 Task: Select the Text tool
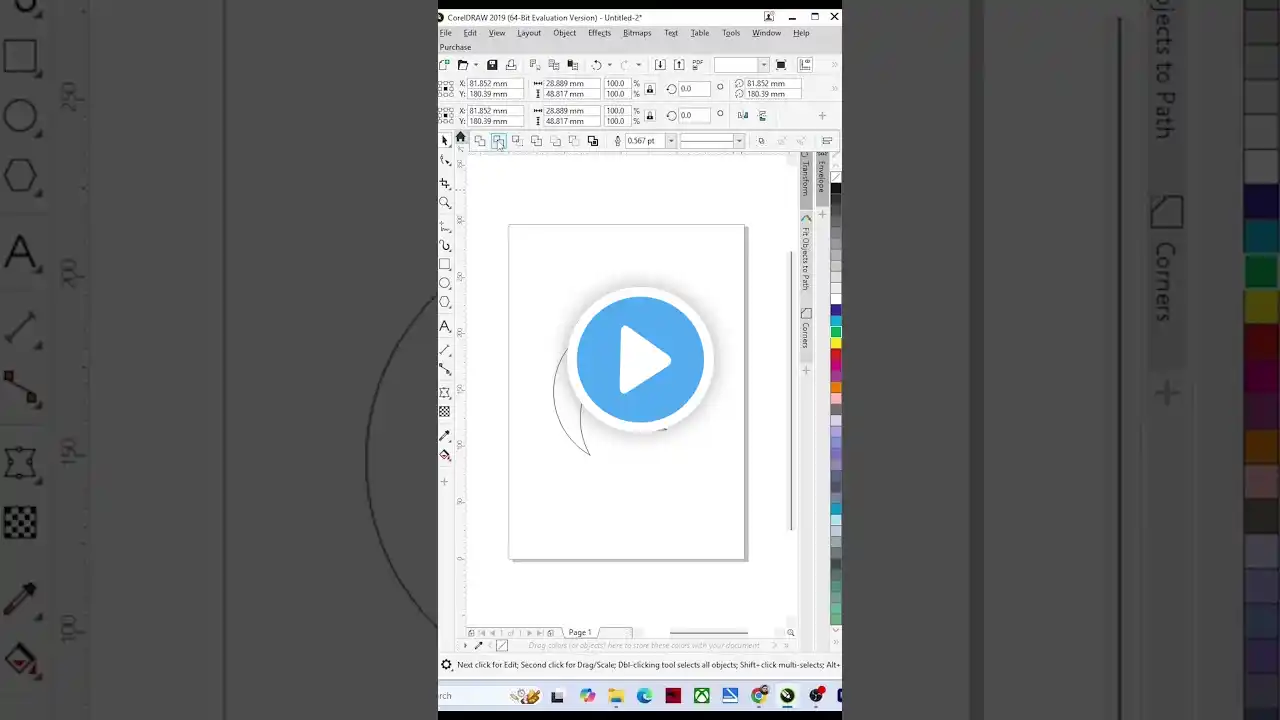pyautogui.click(x=445, y=326)
